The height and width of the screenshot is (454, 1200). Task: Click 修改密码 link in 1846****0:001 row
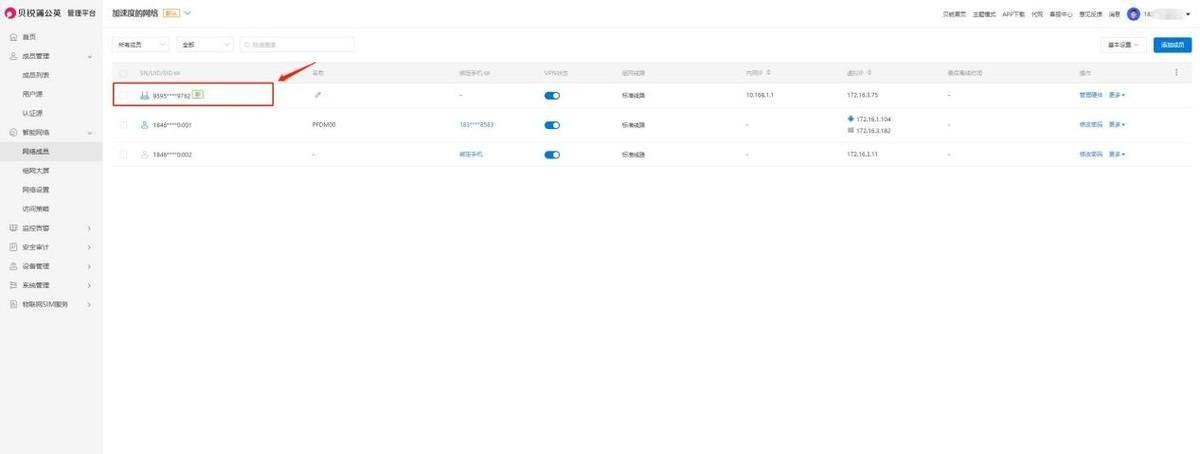click(x=1090, y=125)
